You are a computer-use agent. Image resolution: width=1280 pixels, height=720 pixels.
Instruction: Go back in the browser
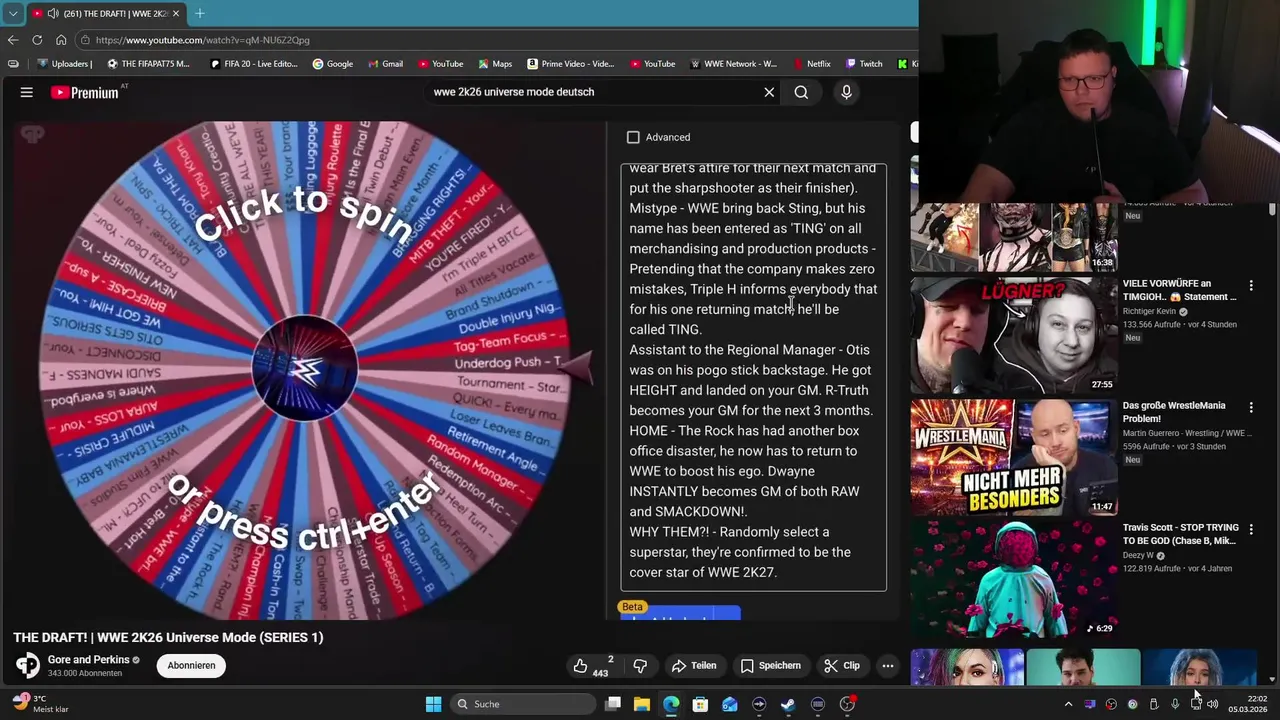pyautogui.click(x=13, y=40)
